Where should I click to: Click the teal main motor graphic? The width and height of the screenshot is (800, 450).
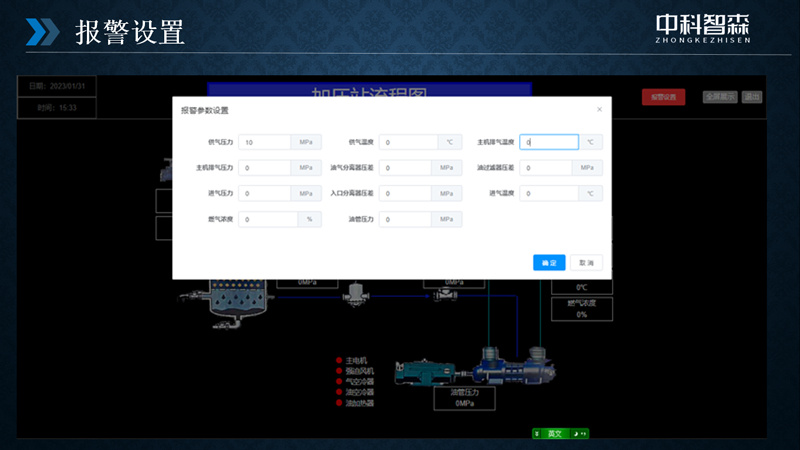point(425,371)
